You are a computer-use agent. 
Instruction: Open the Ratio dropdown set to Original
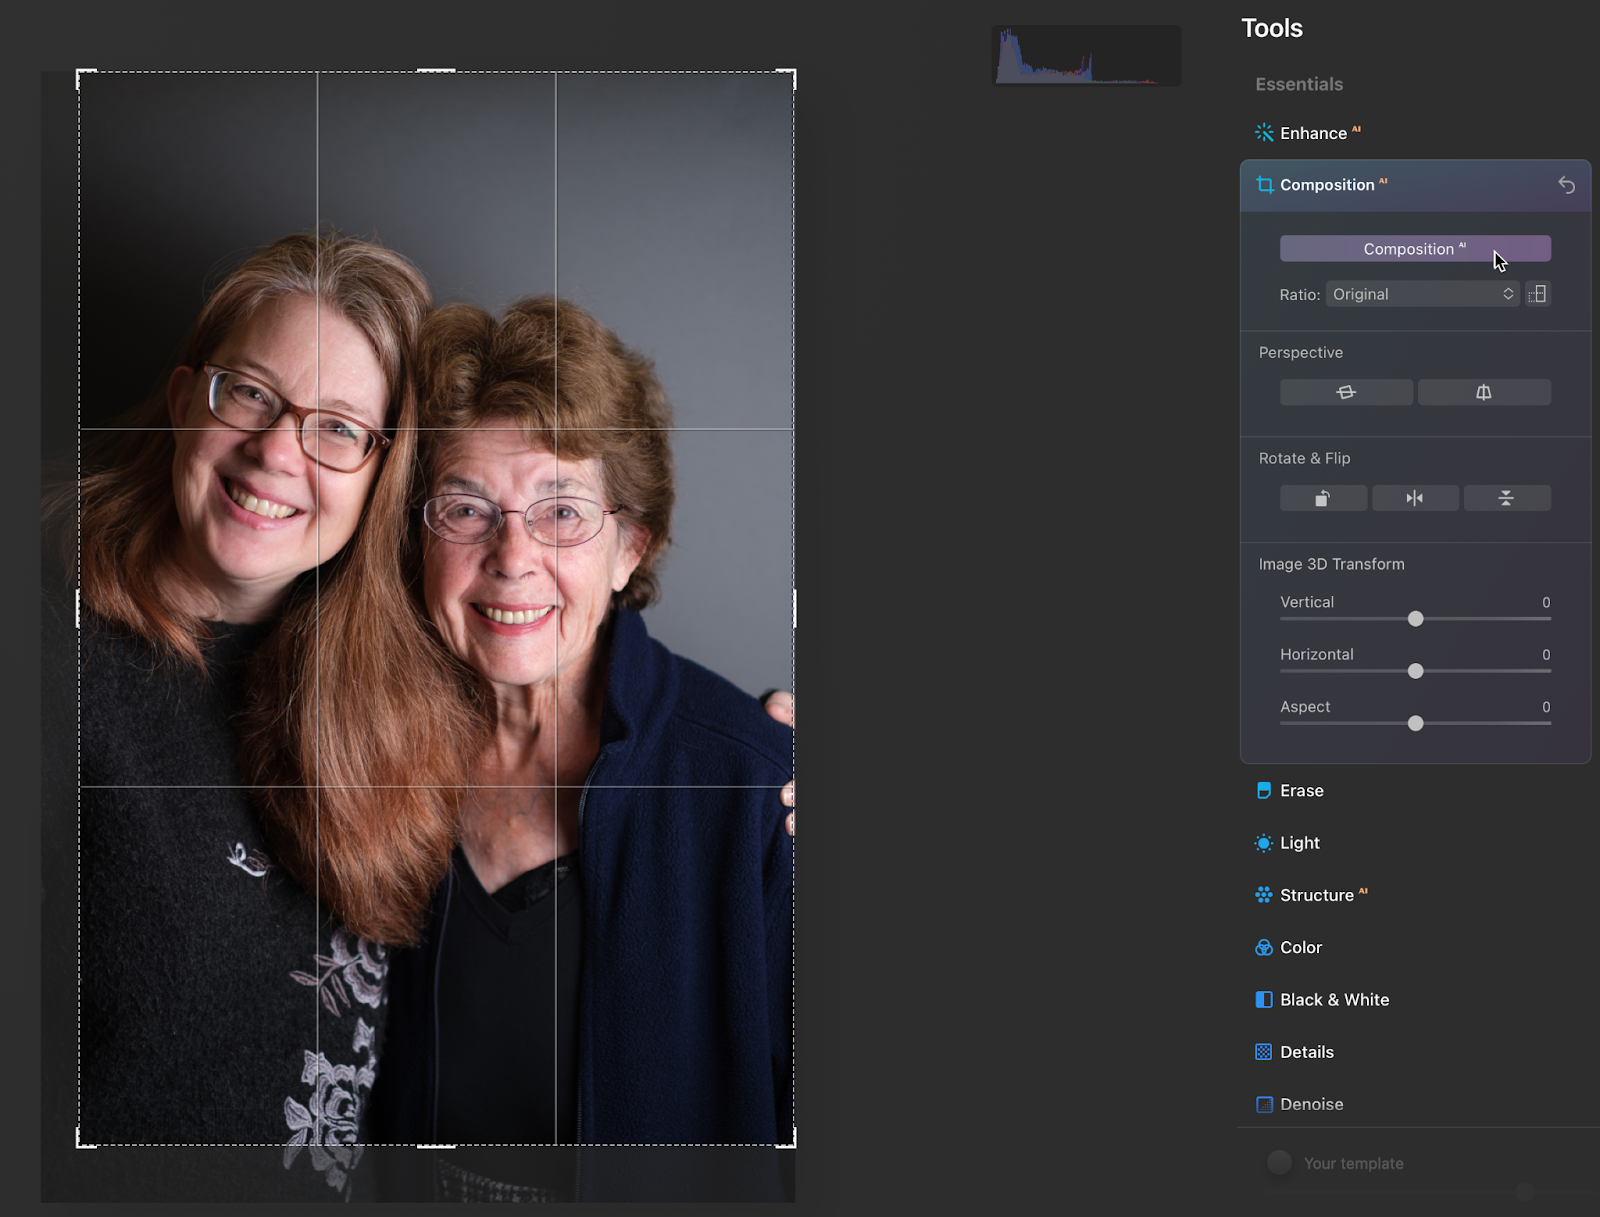[1422, 294]
